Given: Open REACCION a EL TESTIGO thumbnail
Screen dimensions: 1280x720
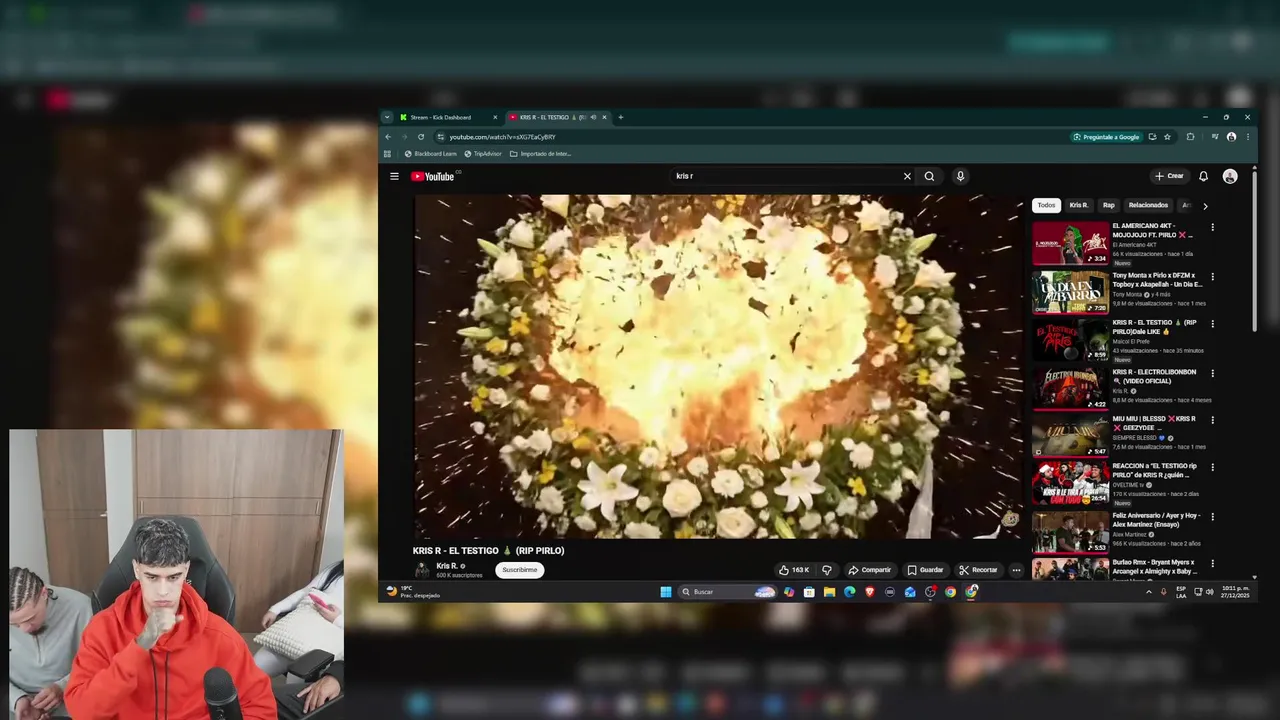Looking at the screenshot, I should (1070, 484).
